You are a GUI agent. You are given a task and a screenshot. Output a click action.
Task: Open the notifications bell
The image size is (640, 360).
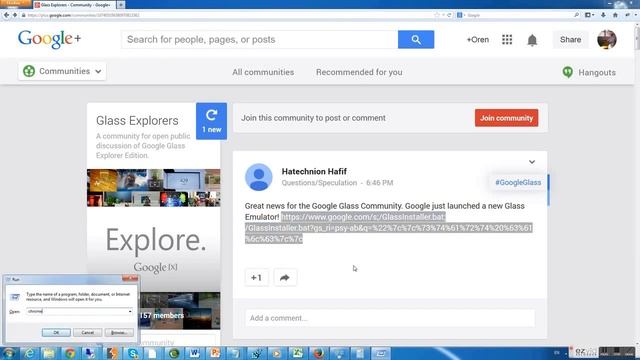[532, 40]
